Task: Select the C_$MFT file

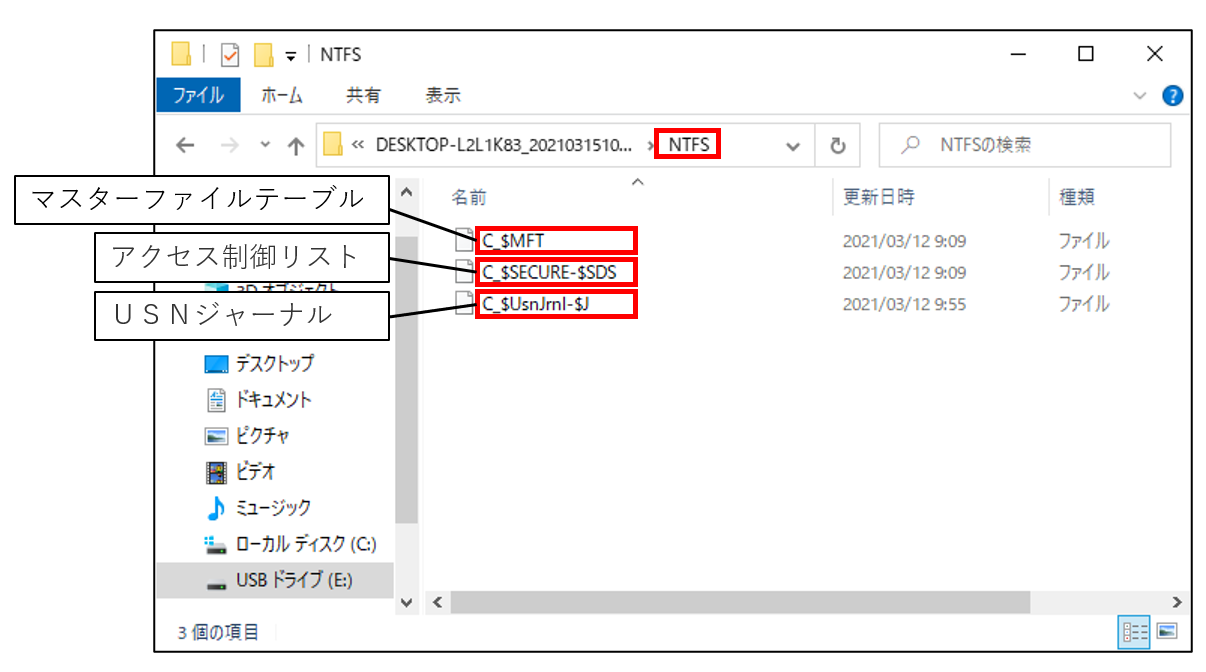Action: click(512, 240)
